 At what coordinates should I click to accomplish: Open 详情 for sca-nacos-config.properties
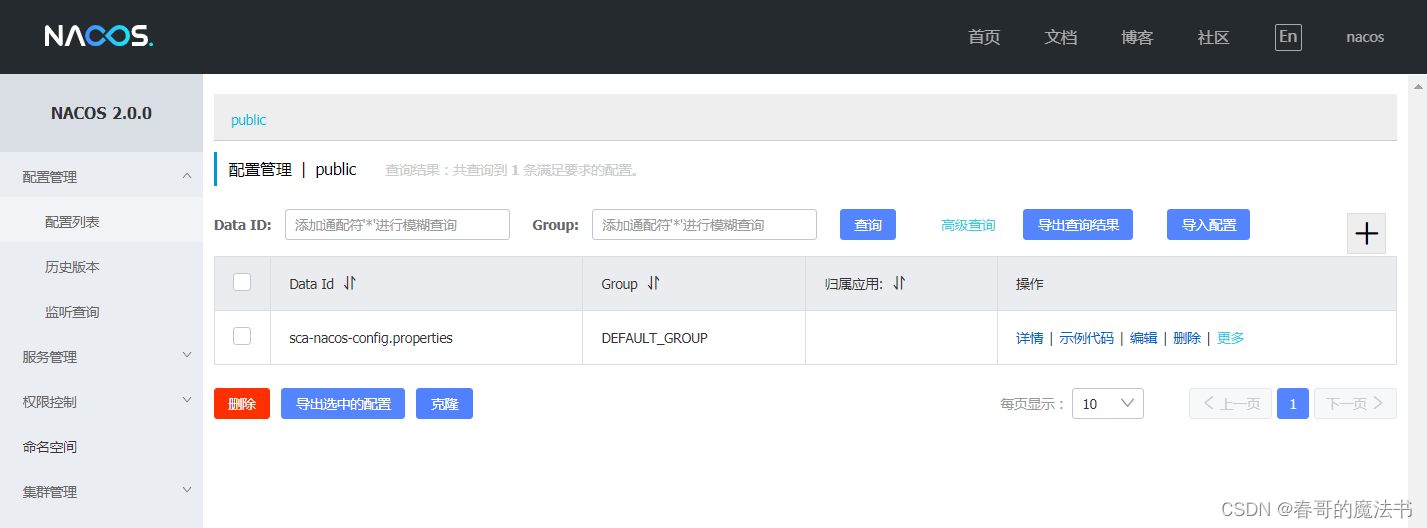click(1029, 338)
